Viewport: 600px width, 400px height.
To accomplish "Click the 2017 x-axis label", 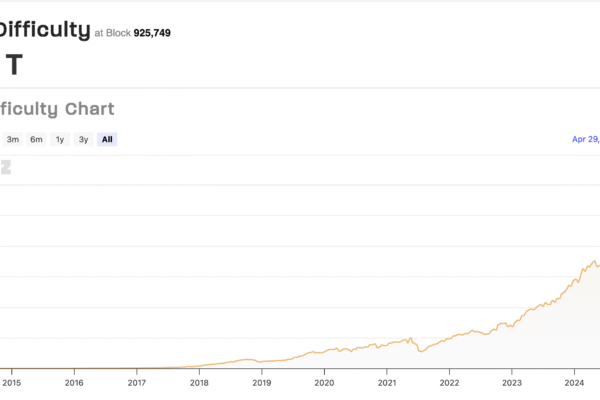I will (136, 381).
